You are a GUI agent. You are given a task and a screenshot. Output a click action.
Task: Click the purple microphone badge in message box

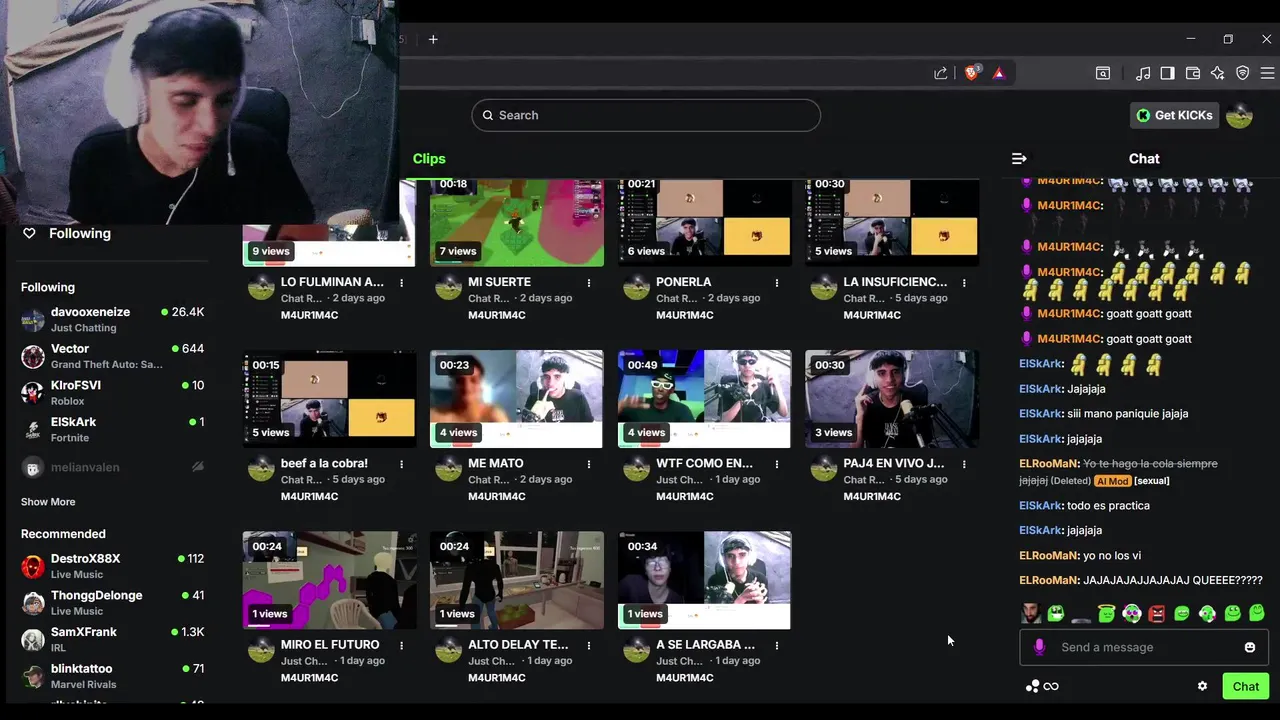tap(1039, 647)
